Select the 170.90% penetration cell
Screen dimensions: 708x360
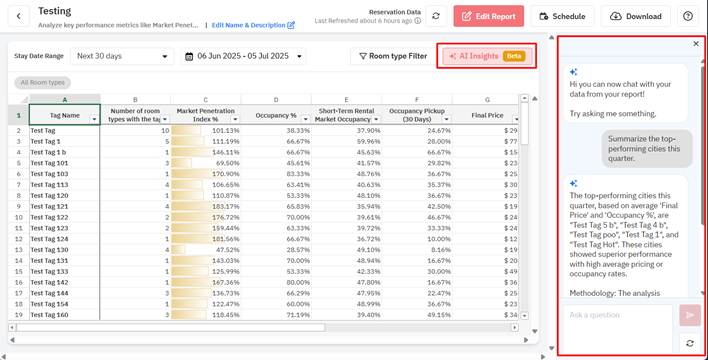pyautogui.click(x=205, y=174)
